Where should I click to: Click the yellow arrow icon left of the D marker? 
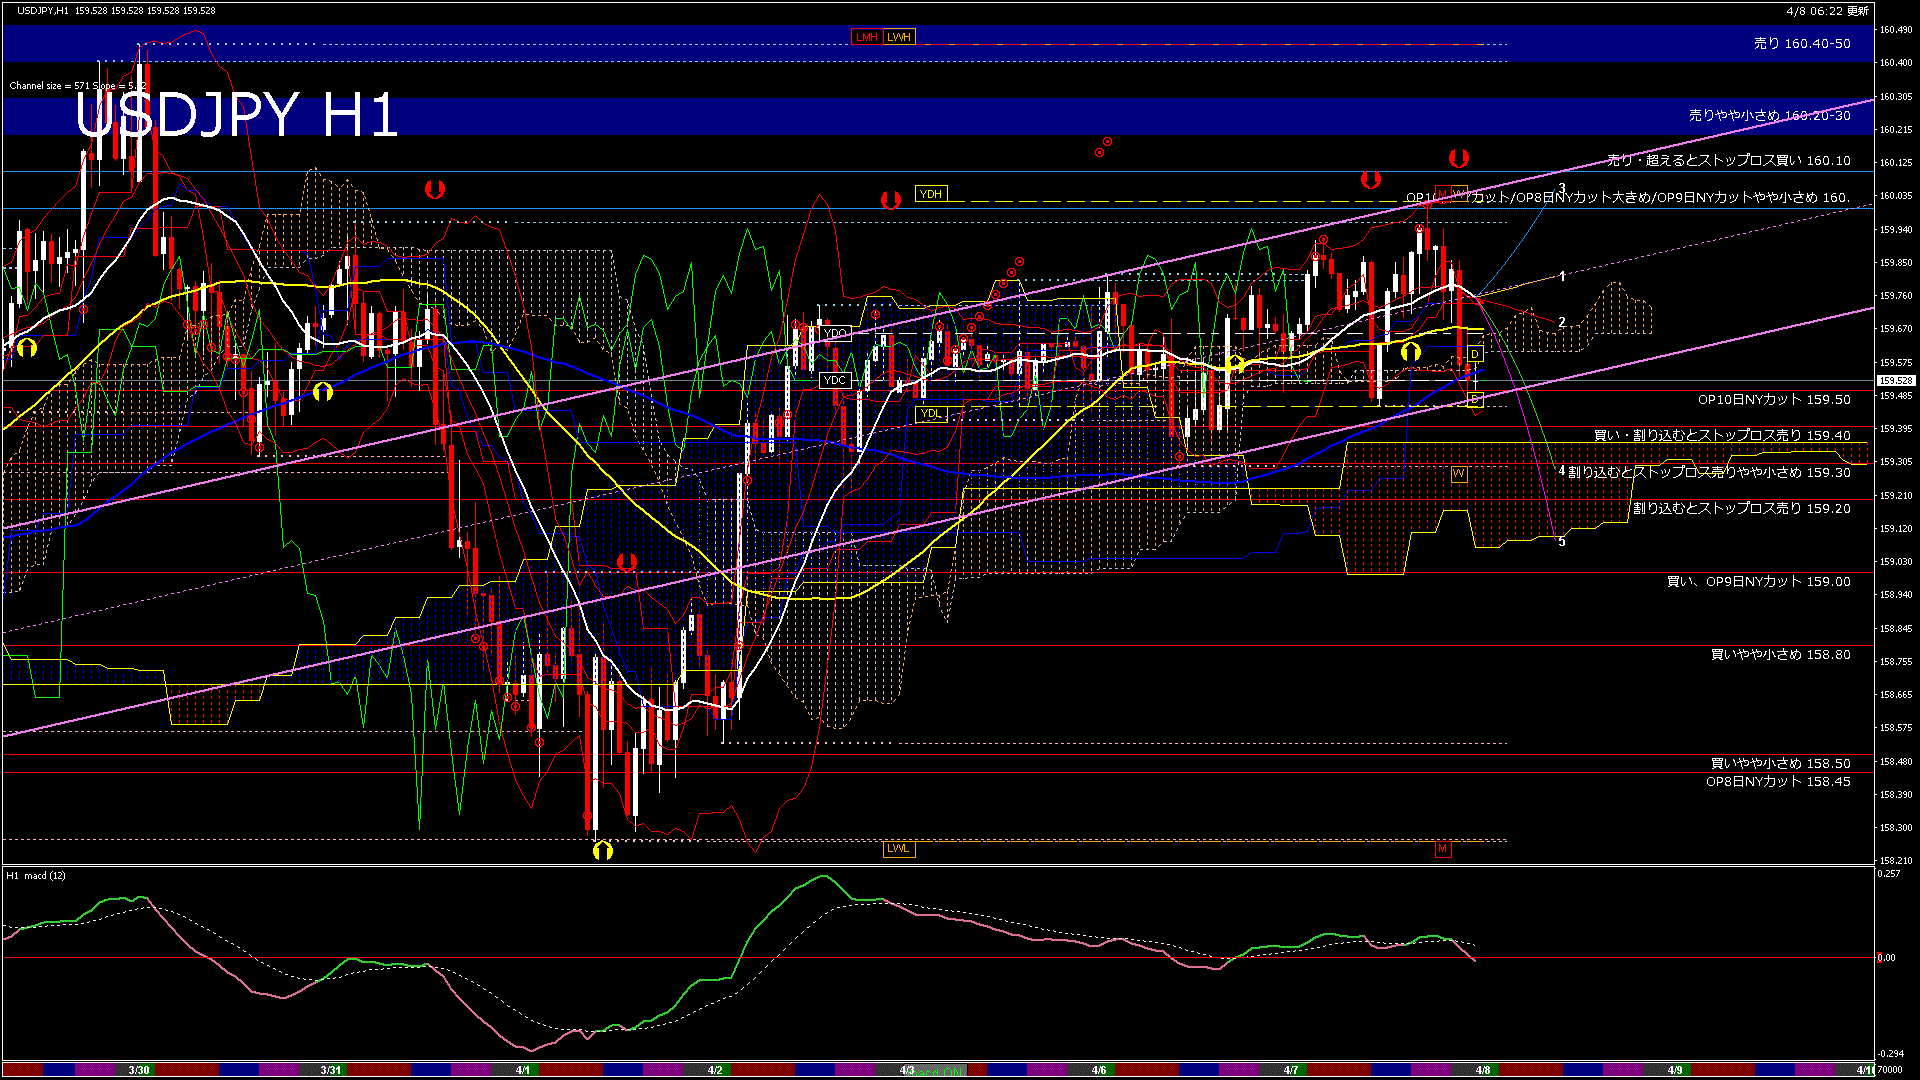point(1410,352)
